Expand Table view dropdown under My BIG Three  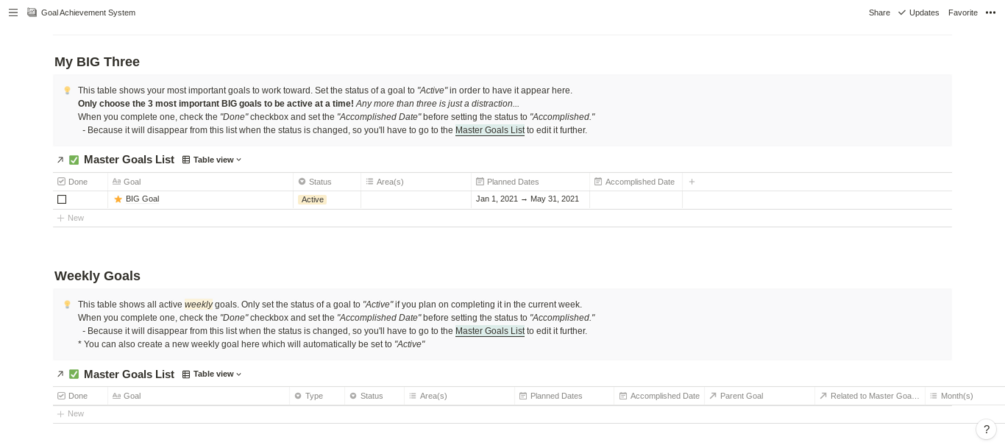pos(212,160)
